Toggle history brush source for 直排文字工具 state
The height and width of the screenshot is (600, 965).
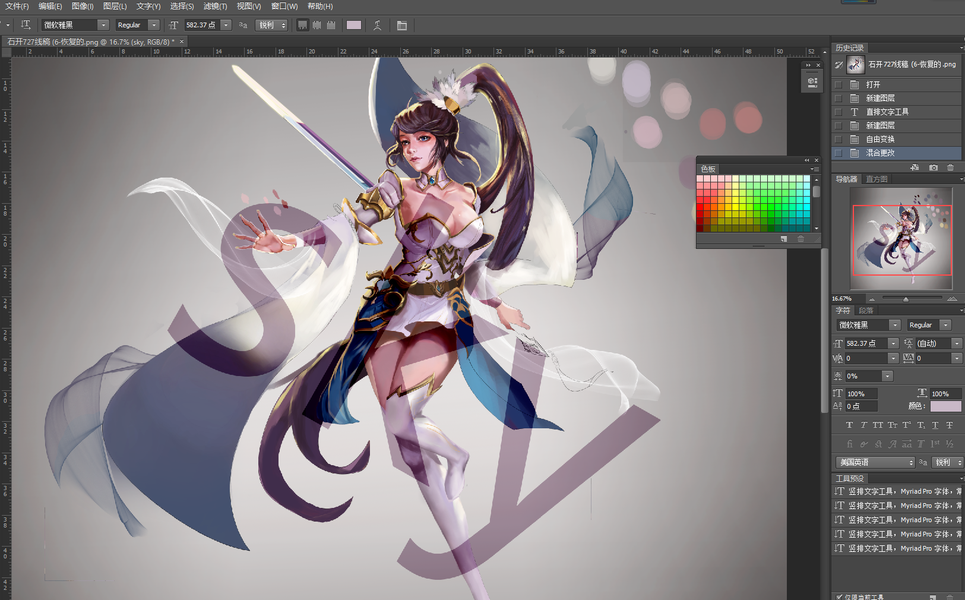point(838,112)
